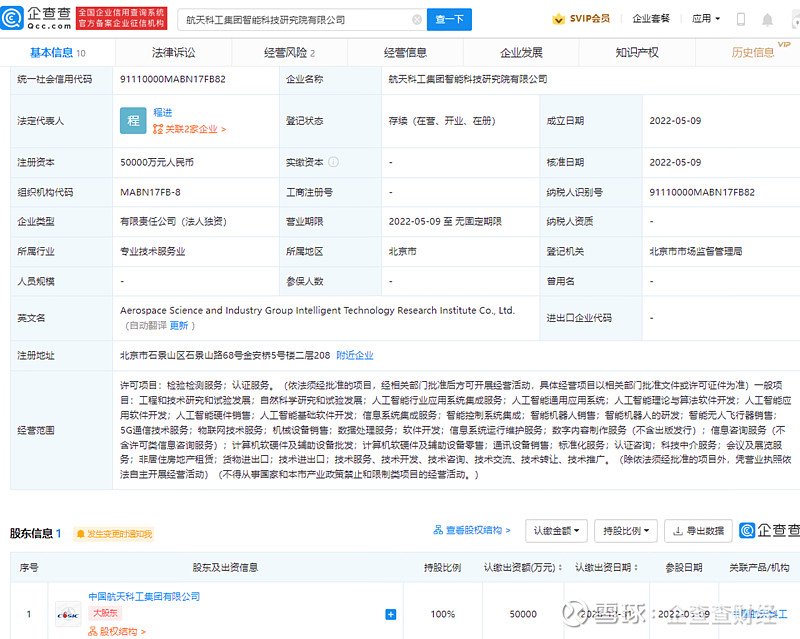Sort by the 认缴出资额(万元) column header
Viewport: 800px width, 639px height.
point(522,568)
